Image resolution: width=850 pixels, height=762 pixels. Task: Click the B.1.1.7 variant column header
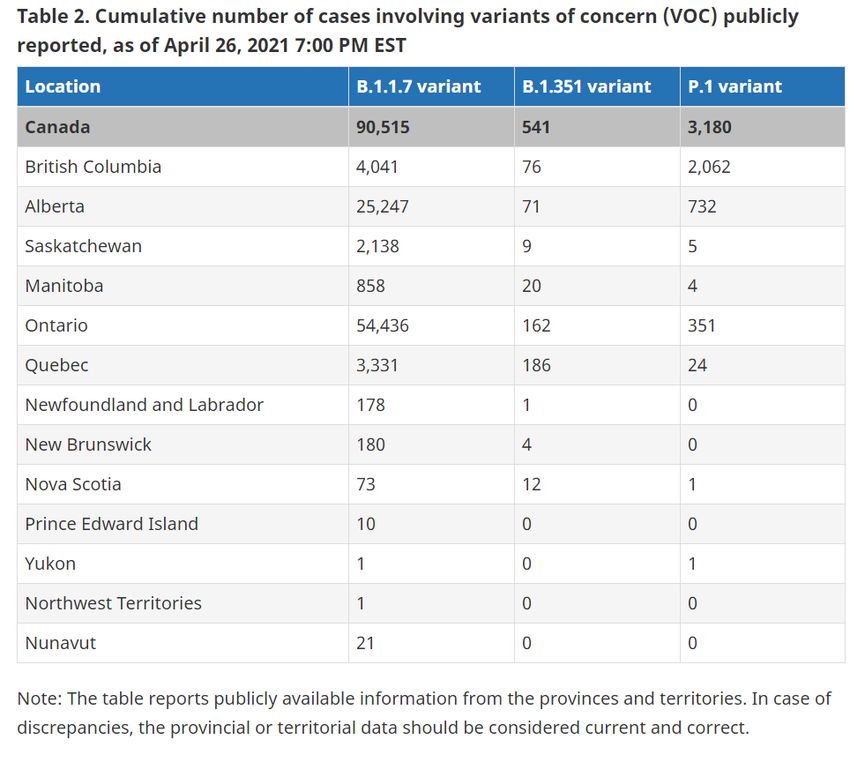418,87
